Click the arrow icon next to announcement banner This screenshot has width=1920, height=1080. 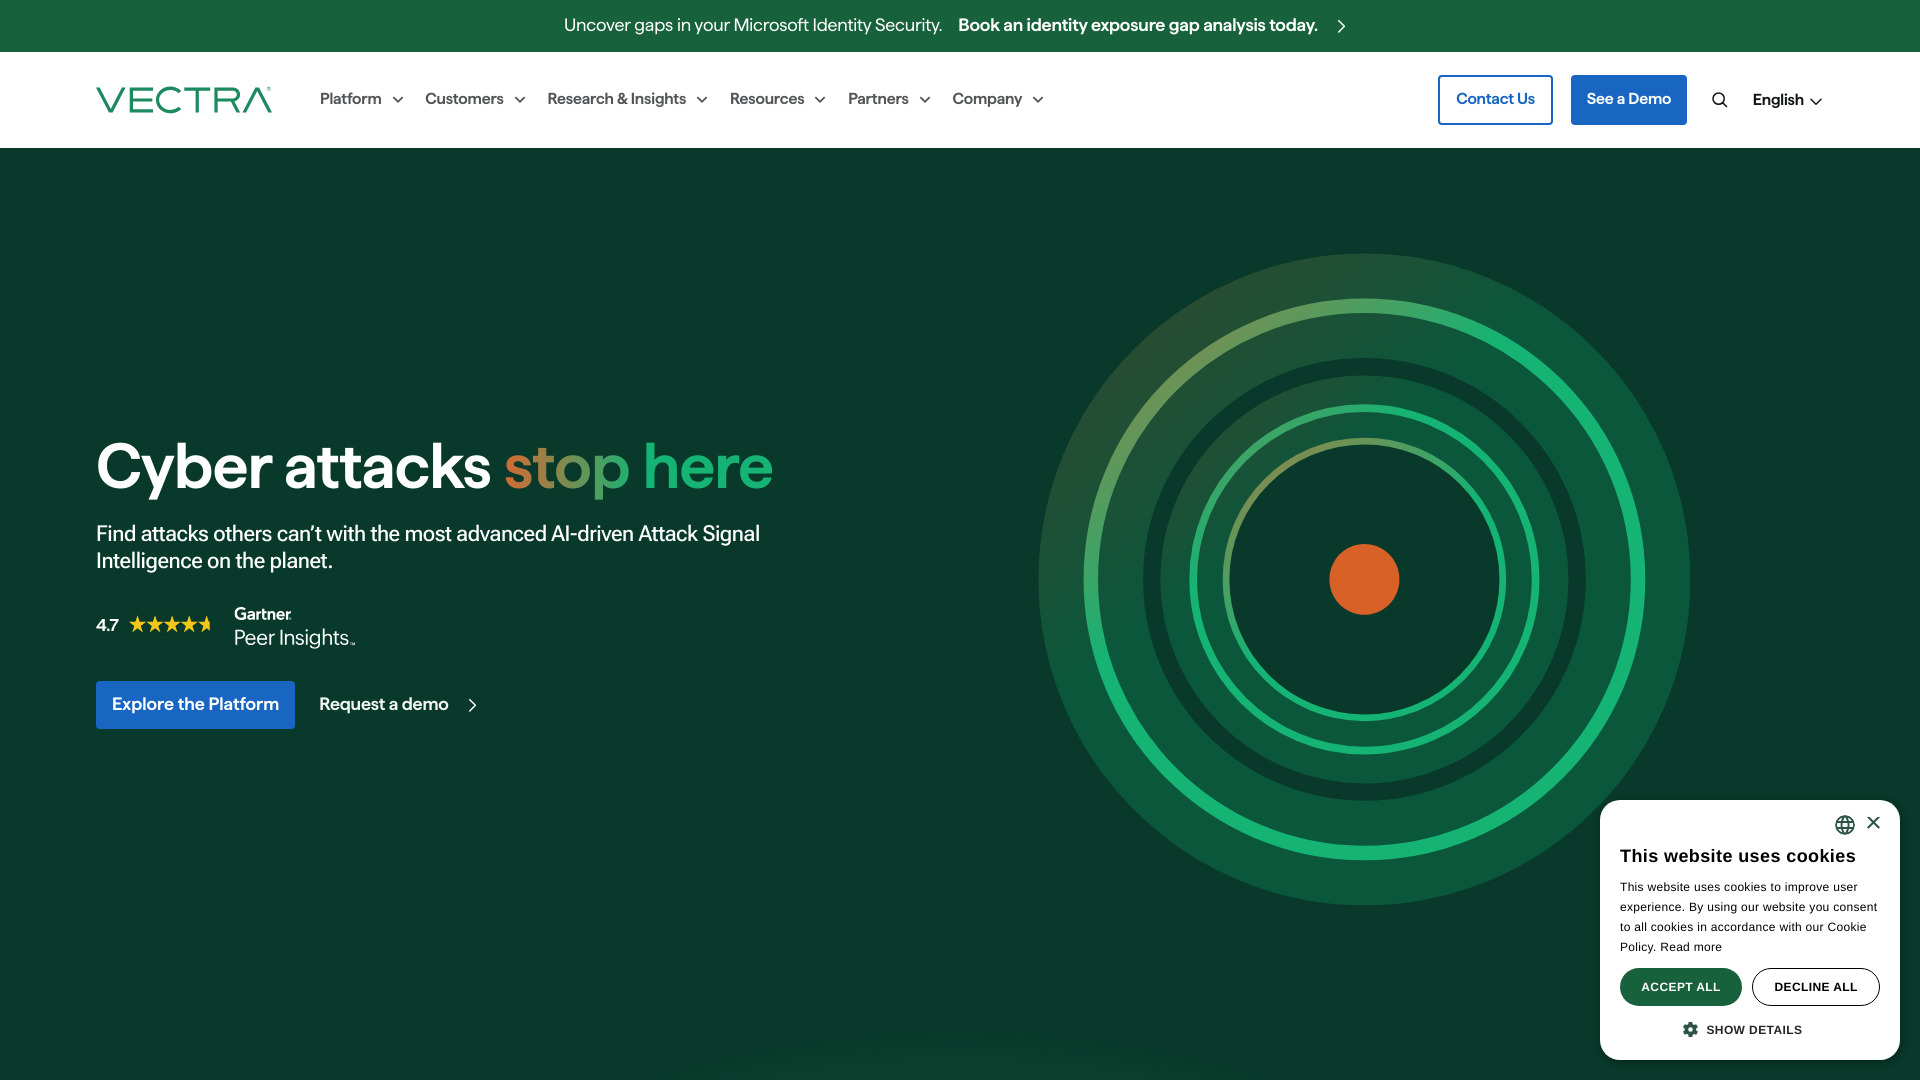[1341, 25]
